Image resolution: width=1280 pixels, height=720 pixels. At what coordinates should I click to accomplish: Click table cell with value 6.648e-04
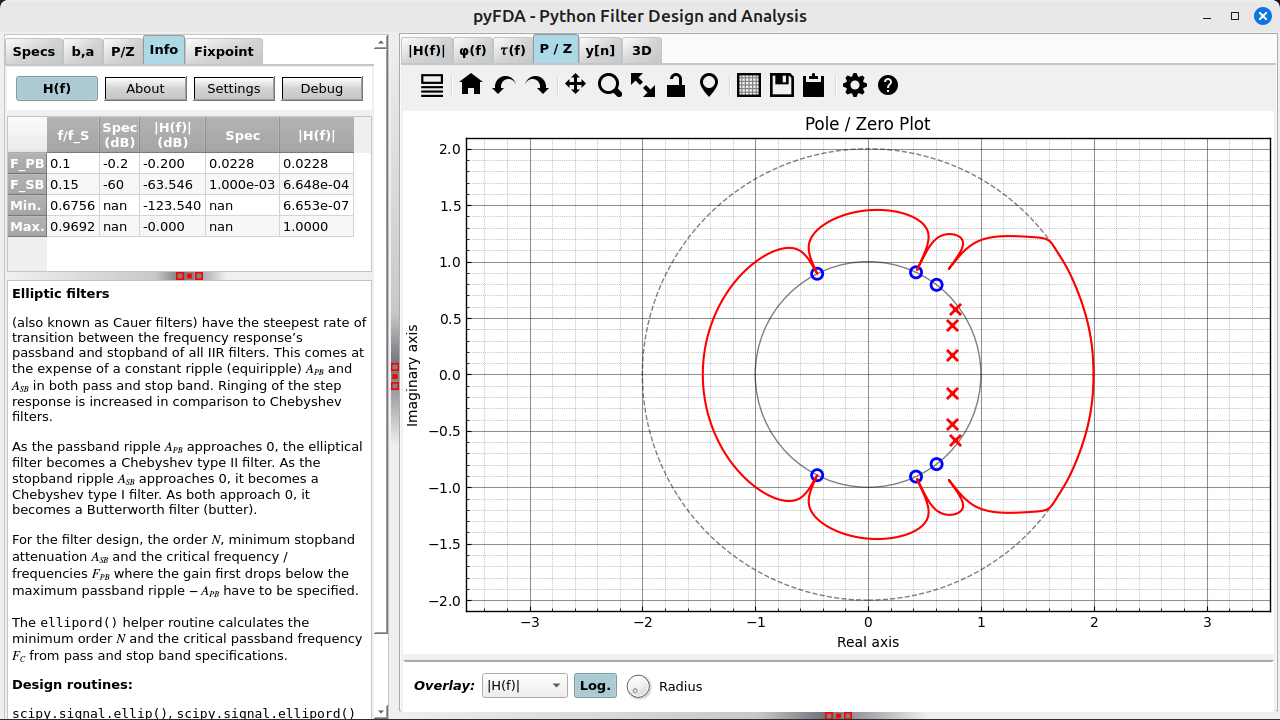click(x=317, y=184)
